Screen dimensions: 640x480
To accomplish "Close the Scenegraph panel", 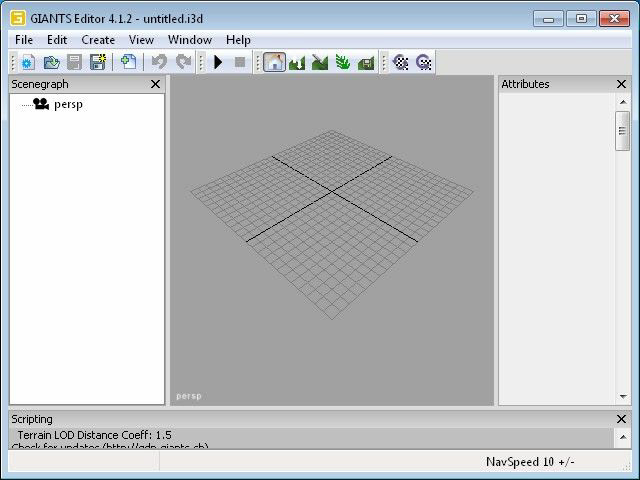I will 155,85.
